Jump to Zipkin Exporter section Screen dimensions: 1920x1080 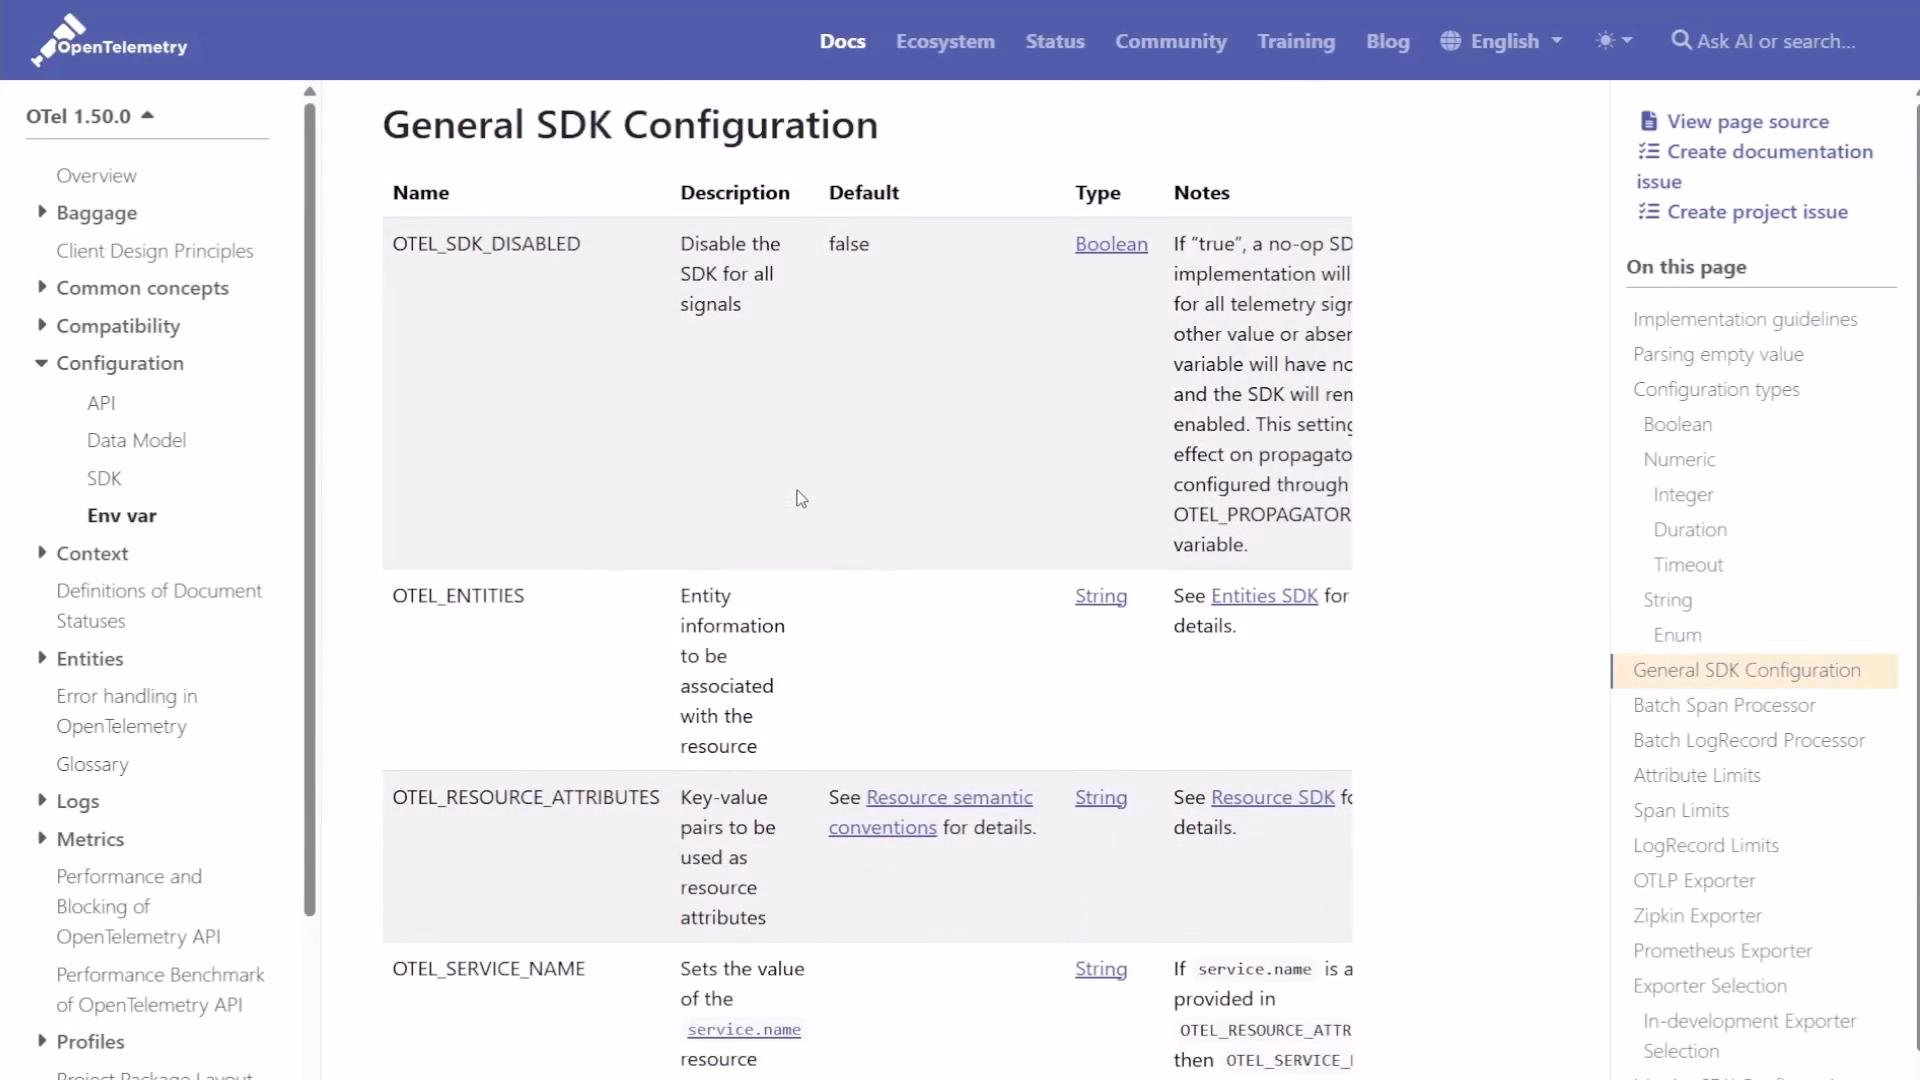(x=1697, y=915)
